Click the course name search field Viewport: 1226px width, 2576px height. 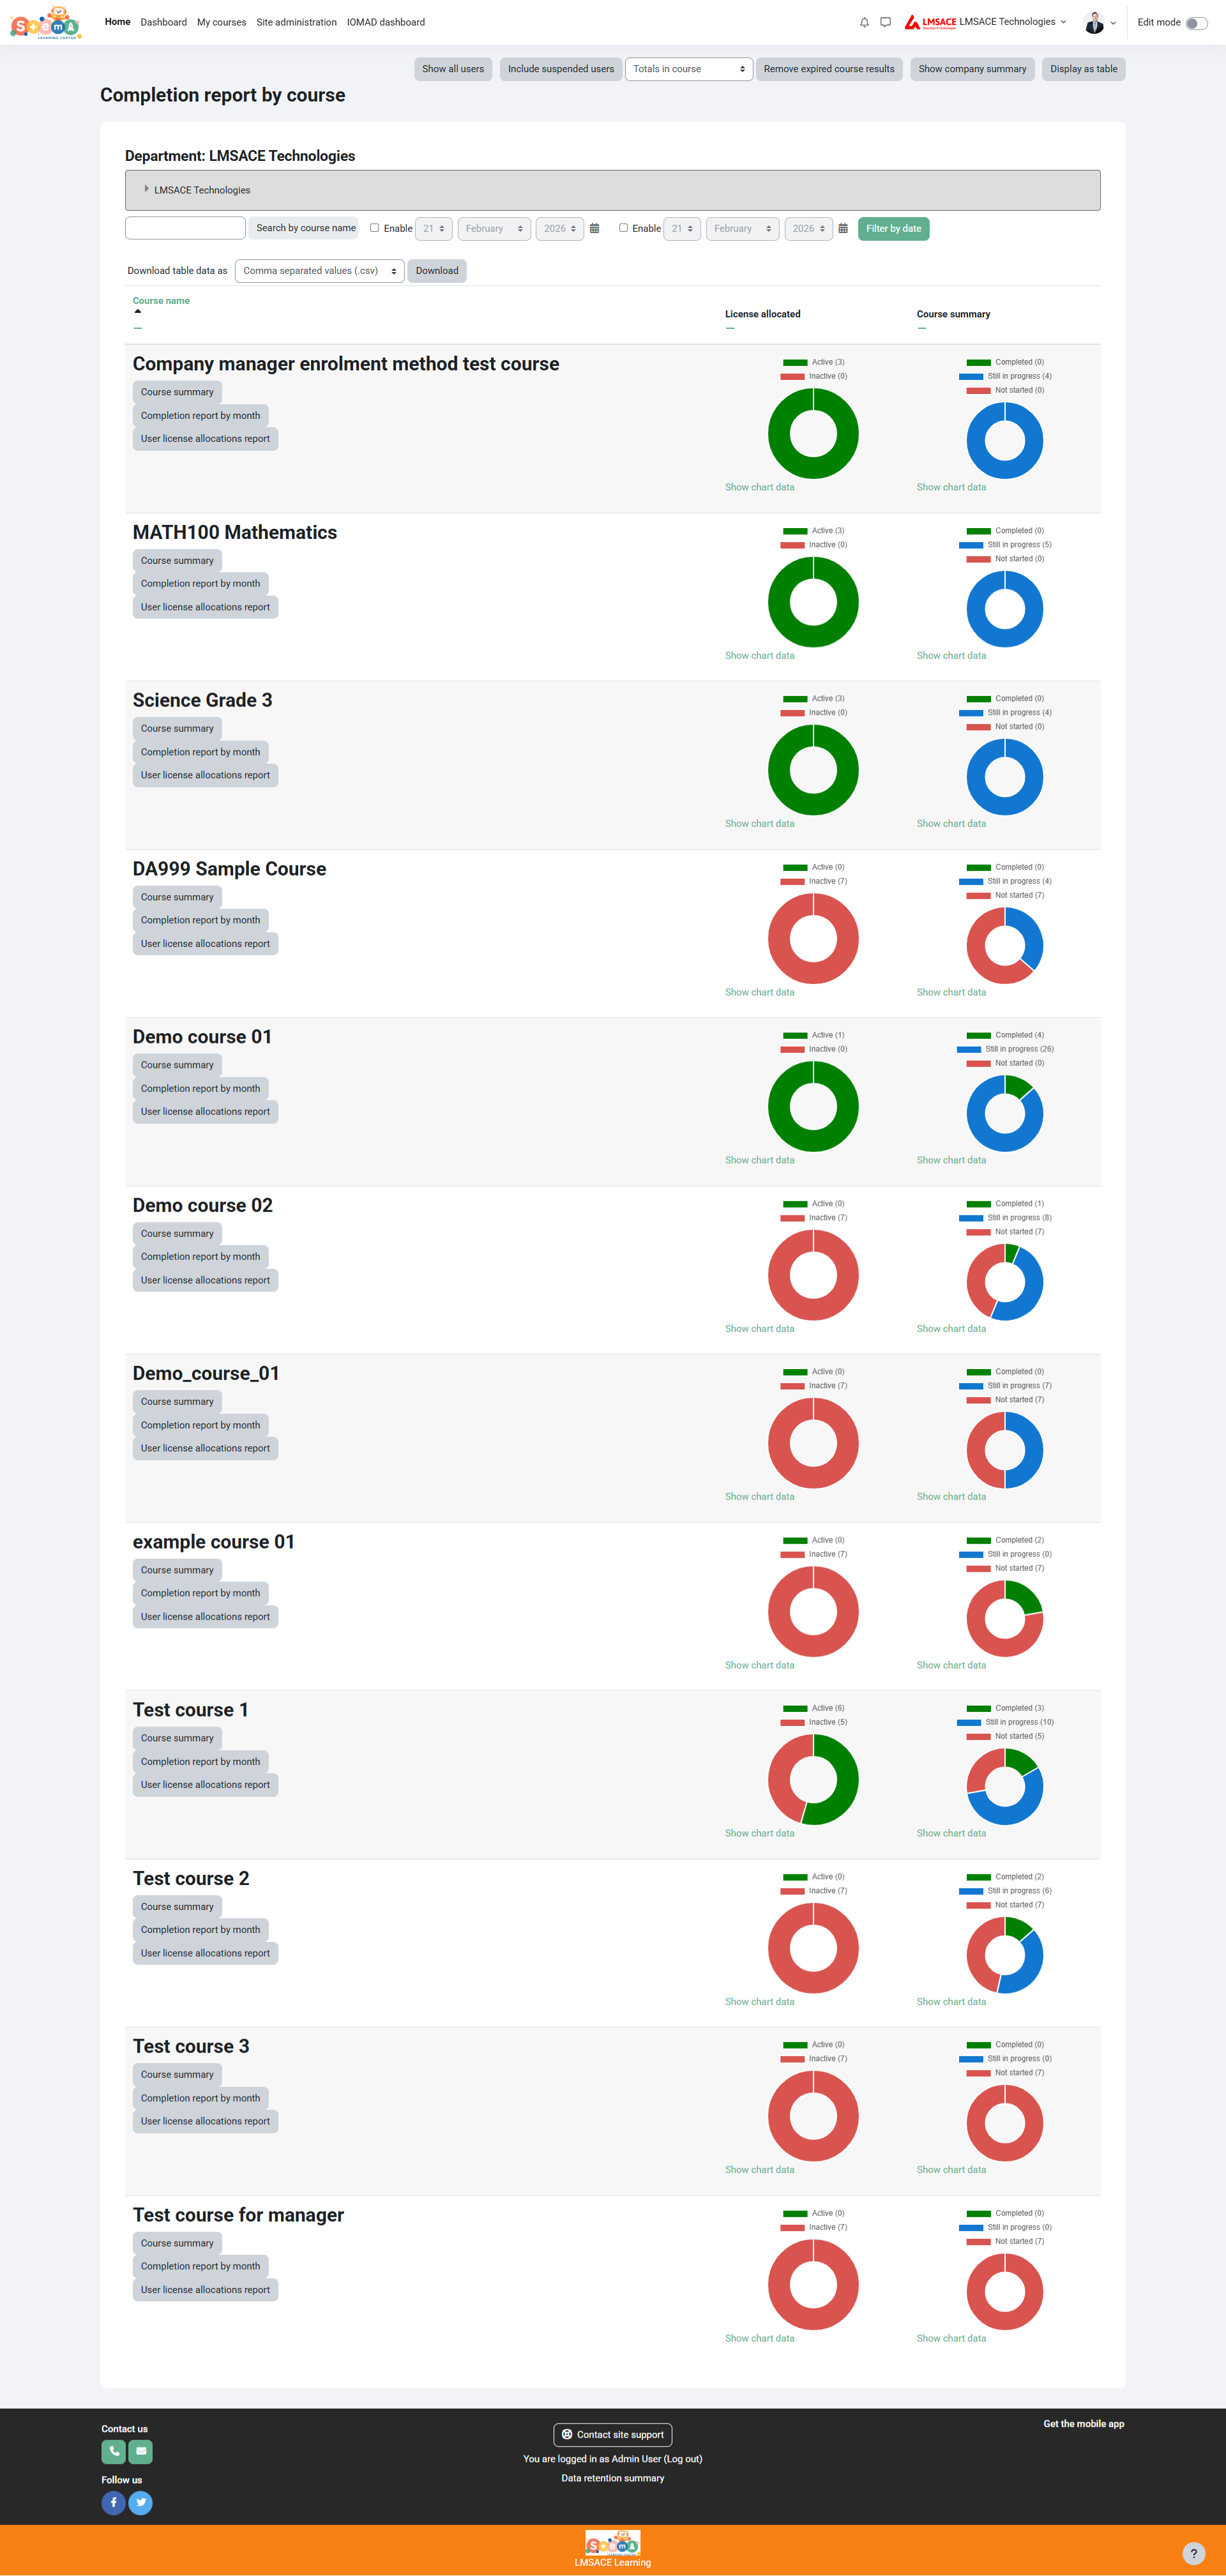(x=185, y=229)
